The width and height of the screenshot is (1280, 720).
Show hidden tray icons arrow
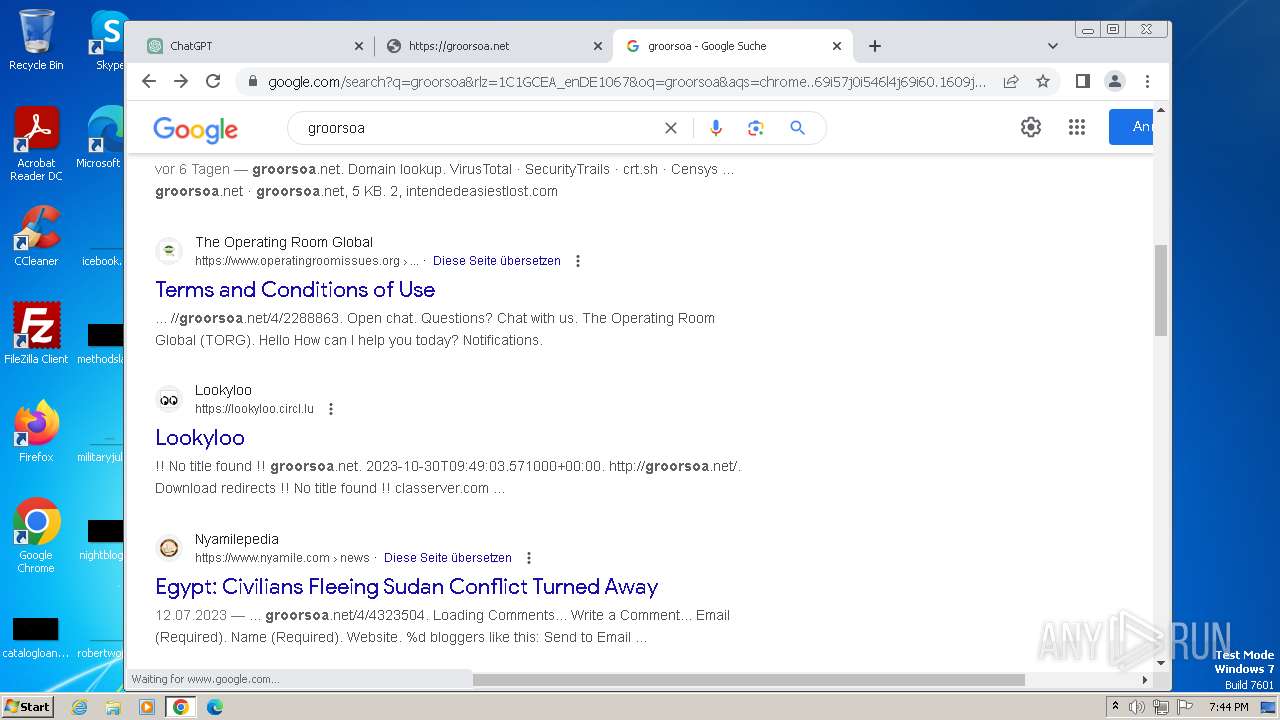click(1115, 707)
